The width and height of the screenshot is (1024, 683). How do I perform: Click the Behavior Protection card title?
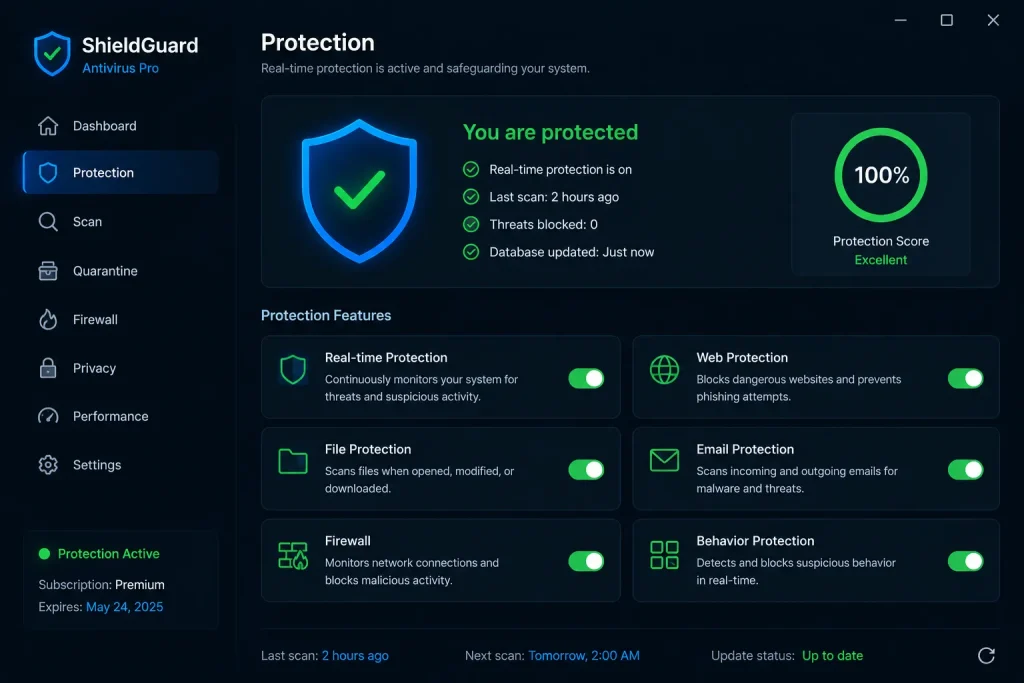(755, 541)
